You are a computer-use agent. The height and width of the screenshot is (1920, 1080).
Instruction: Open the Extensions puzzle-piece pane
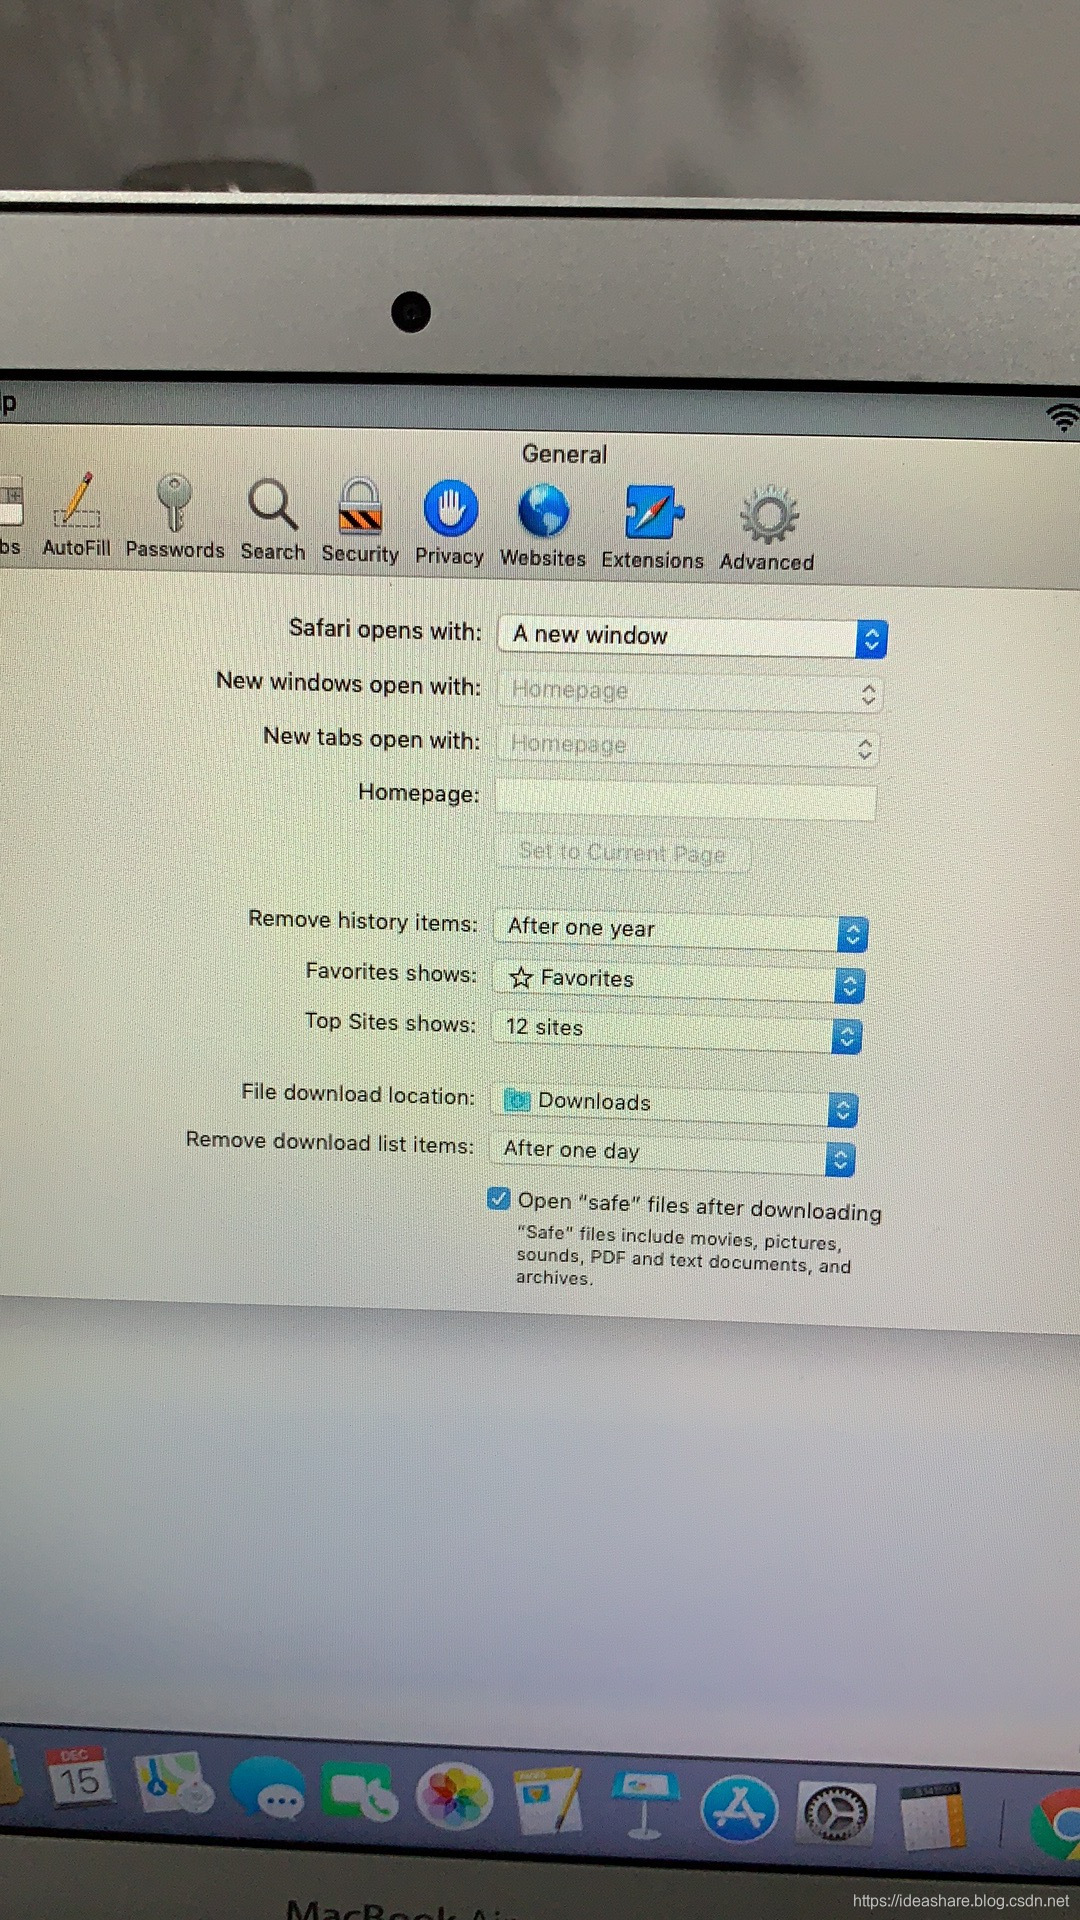653,528
